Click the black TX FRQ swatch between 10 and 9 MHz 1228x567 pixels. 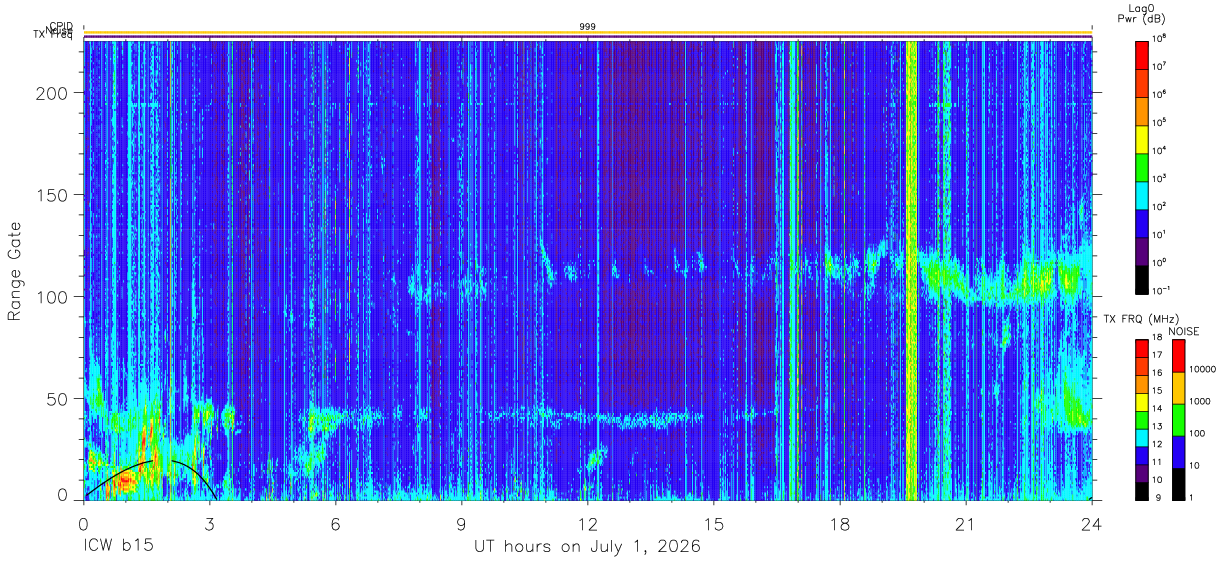pyautogui.click(x=1141, y=491)
